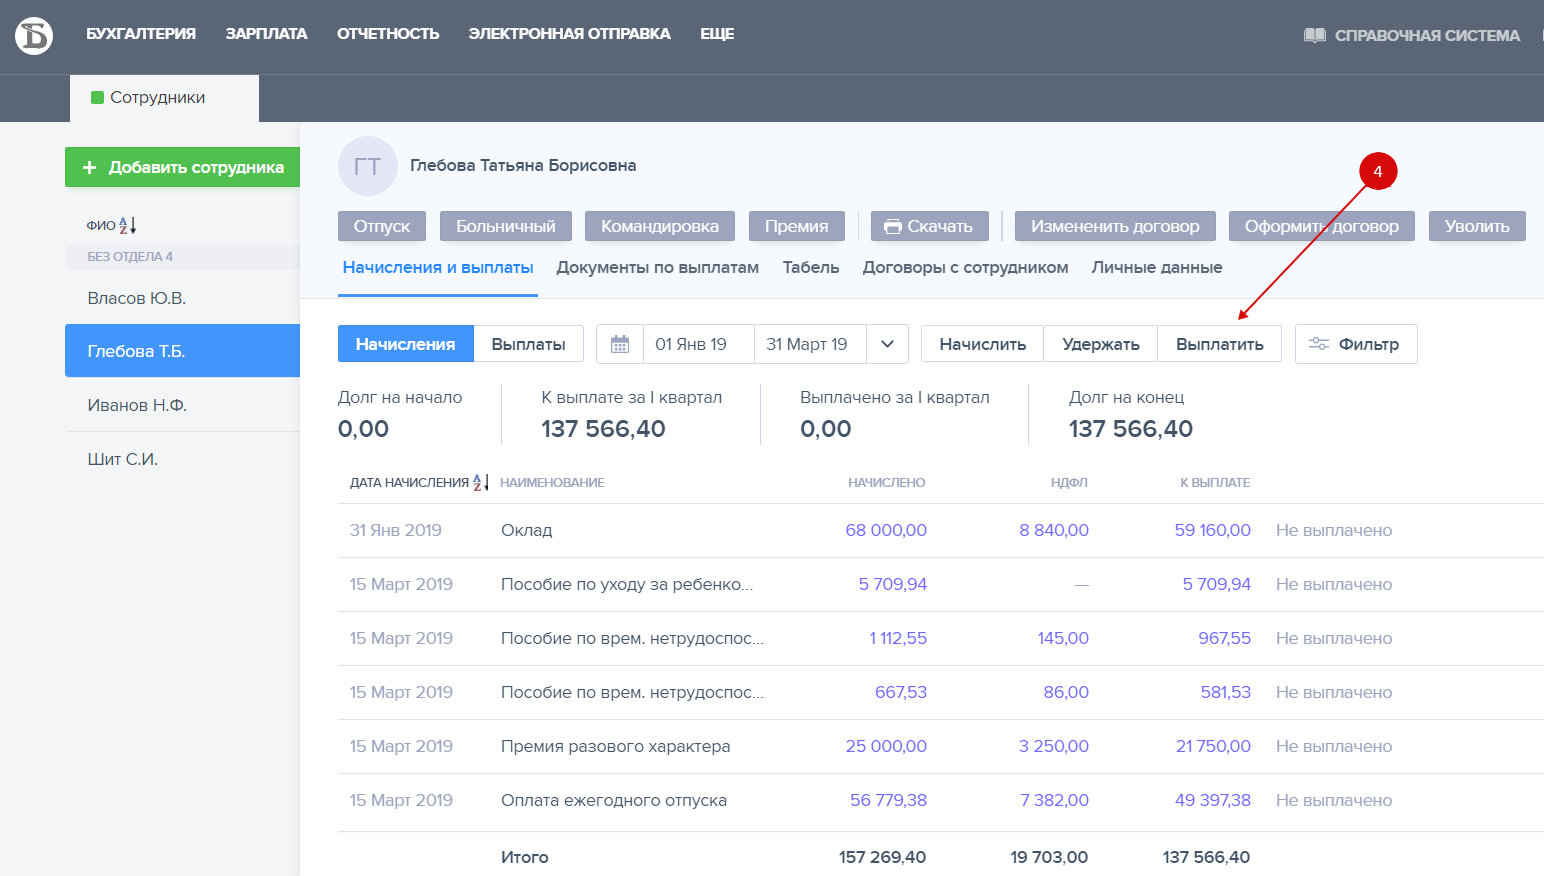Image resolution: width=1544 pixels, height=876 pixels.
Task: Open the ОТЧЕТНОСТЬ menu
Action: tap(388, 34)
